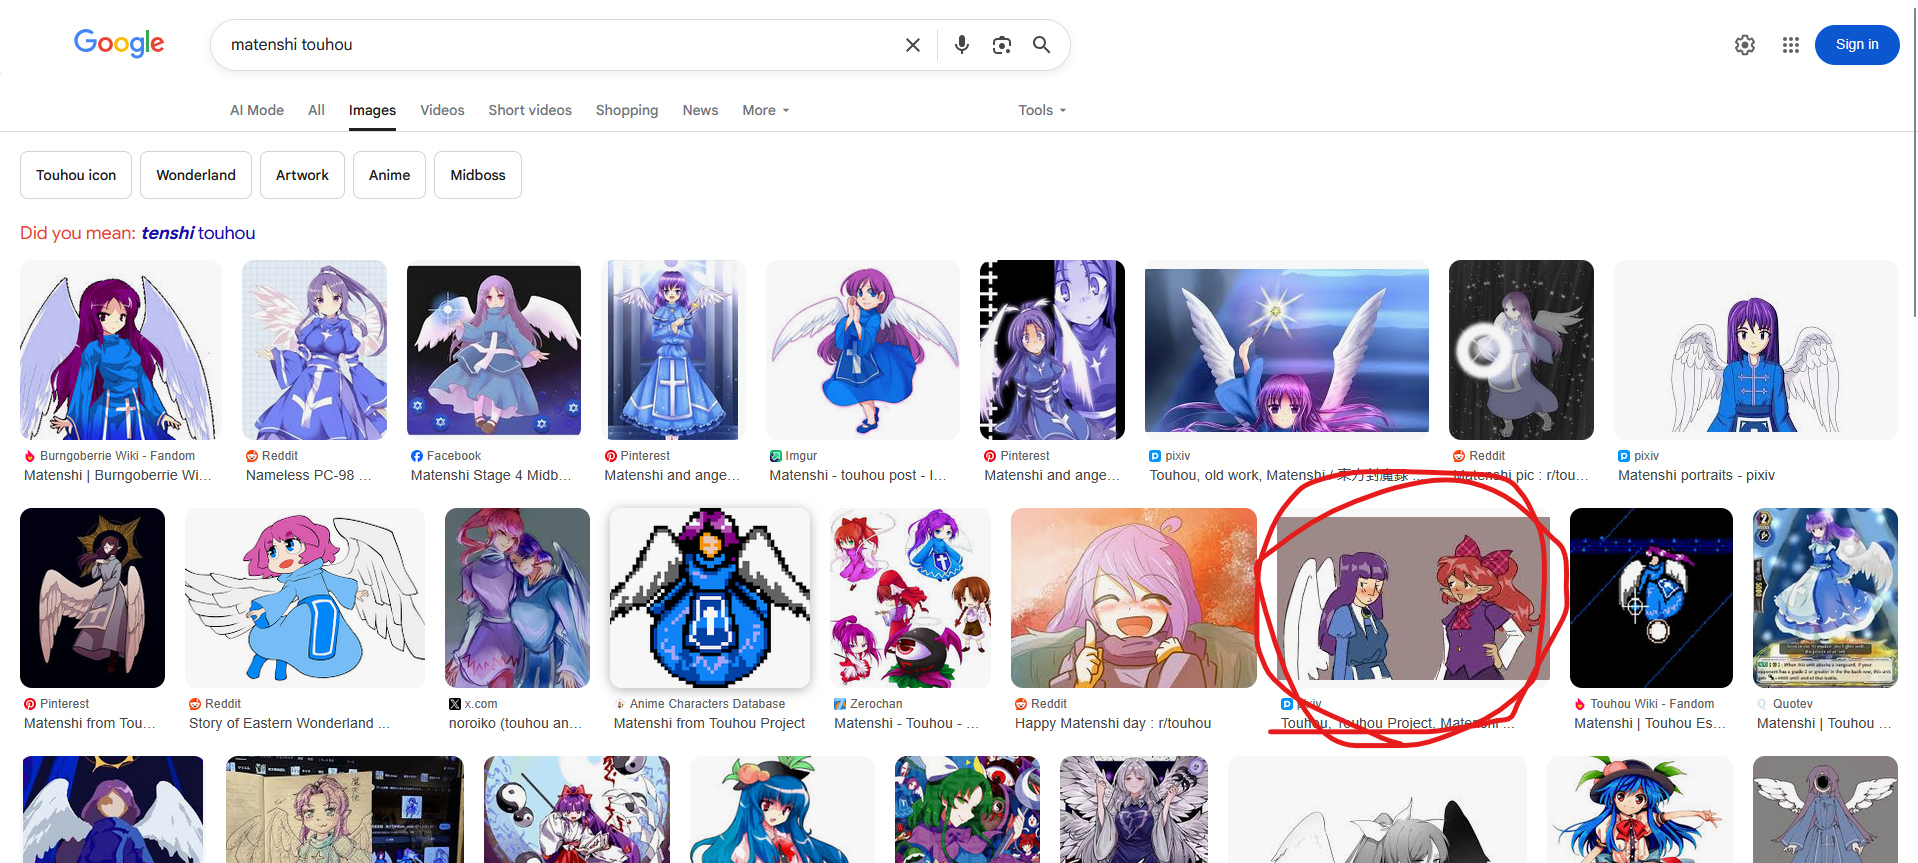The image size is (1918, 863).
Task: Expand the More search categories dropdown
Action: (x=765, y=110)
